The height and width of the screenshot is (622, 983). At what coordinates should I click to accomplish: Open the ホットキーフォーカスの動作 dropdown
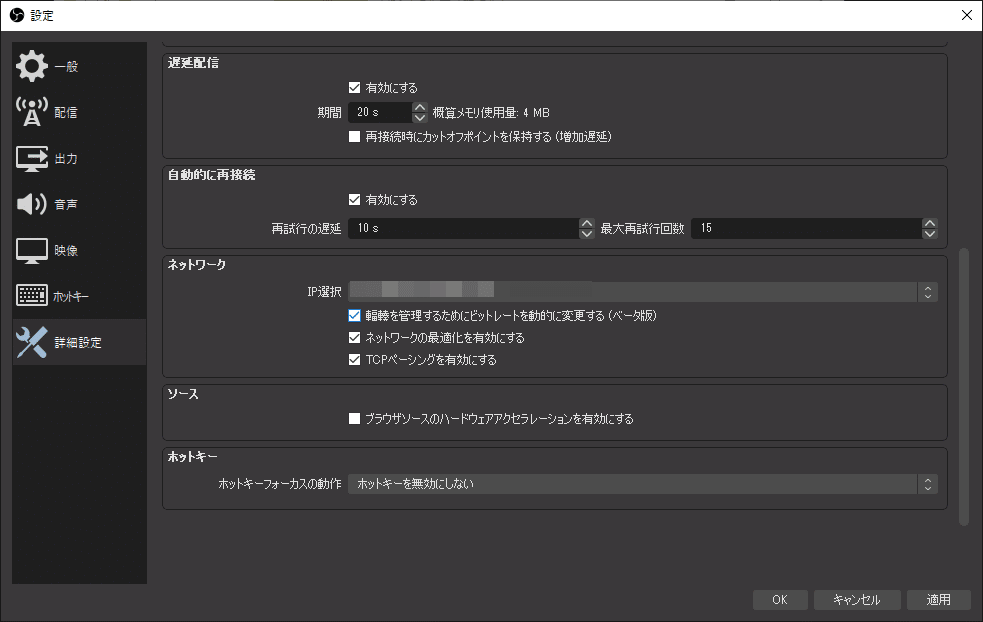point(643,483)
